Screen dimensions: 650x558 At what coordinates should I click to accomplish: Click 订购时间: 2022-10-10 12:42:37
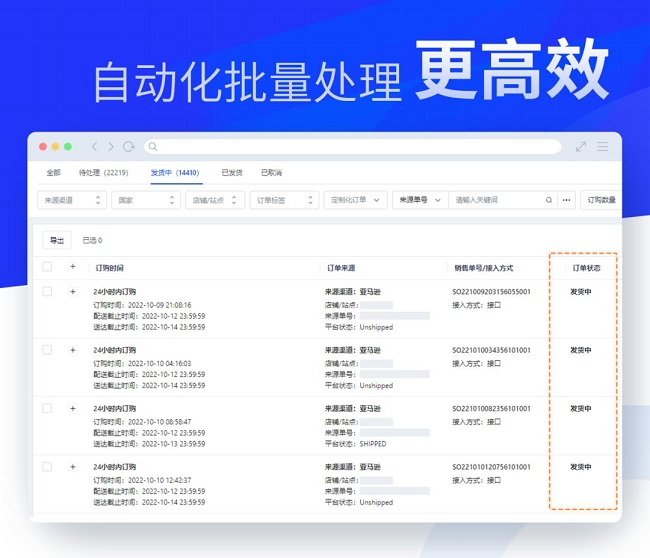pyautogui.click(x=142, y=480)
